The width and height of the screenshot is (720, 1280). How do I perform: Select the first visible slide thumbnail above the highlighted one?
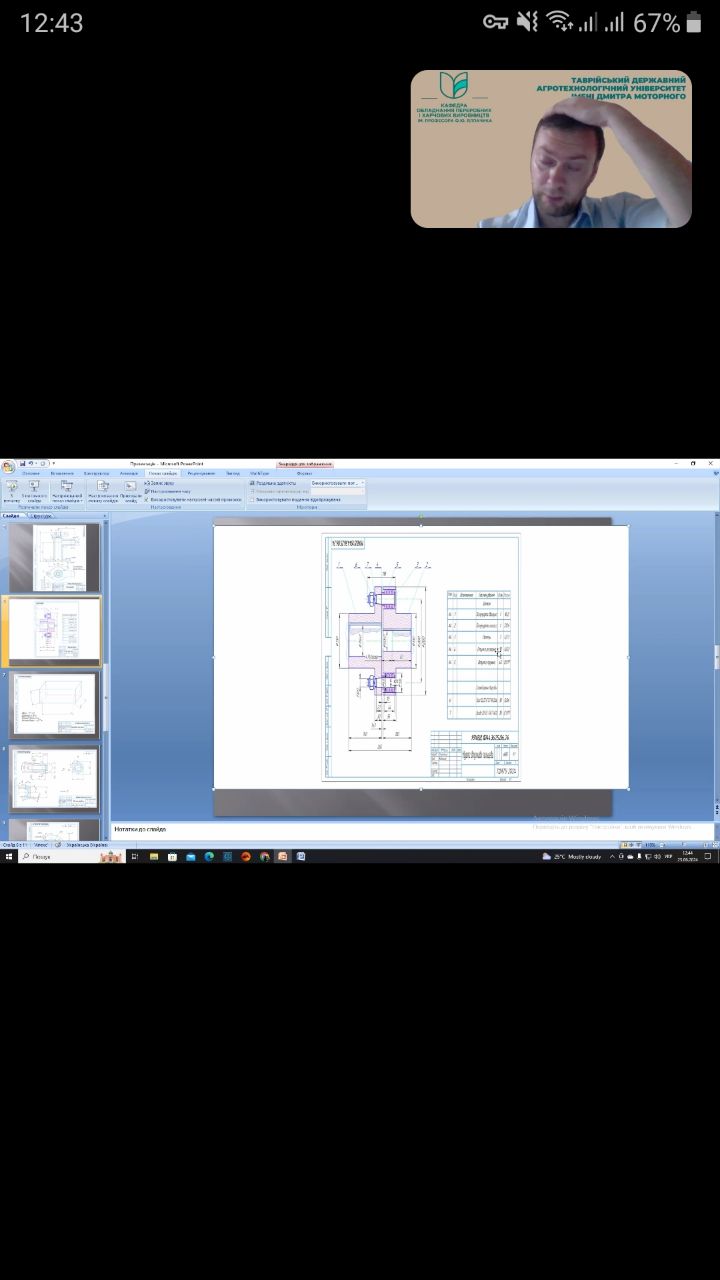55,556
